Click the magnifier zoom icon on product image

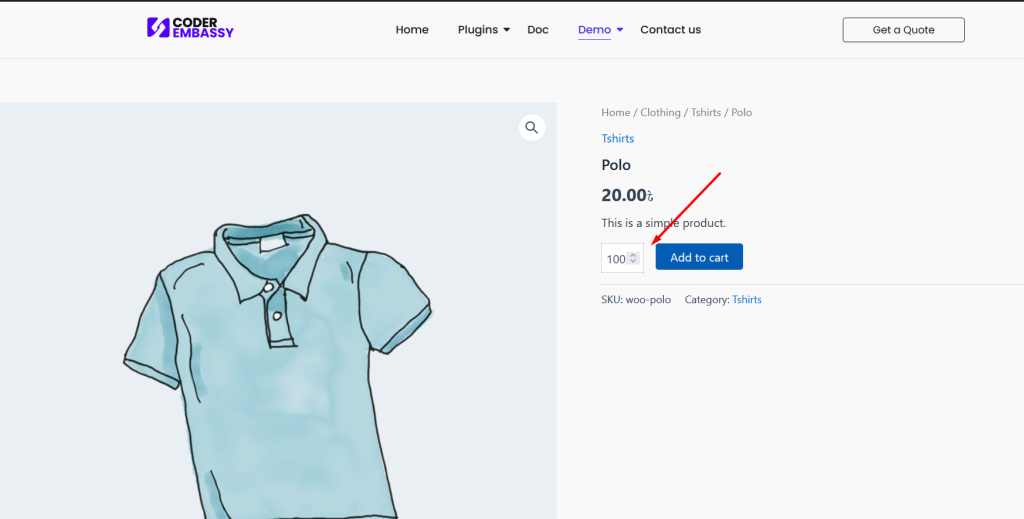coord(531,127)
